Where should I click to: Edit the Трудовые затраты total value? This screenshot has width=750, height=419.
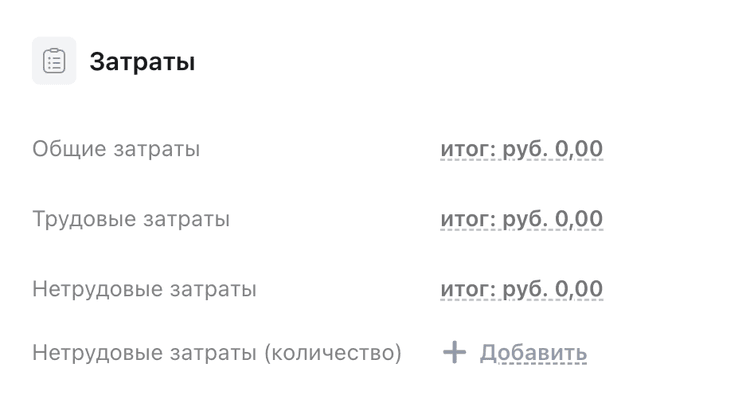521,219
